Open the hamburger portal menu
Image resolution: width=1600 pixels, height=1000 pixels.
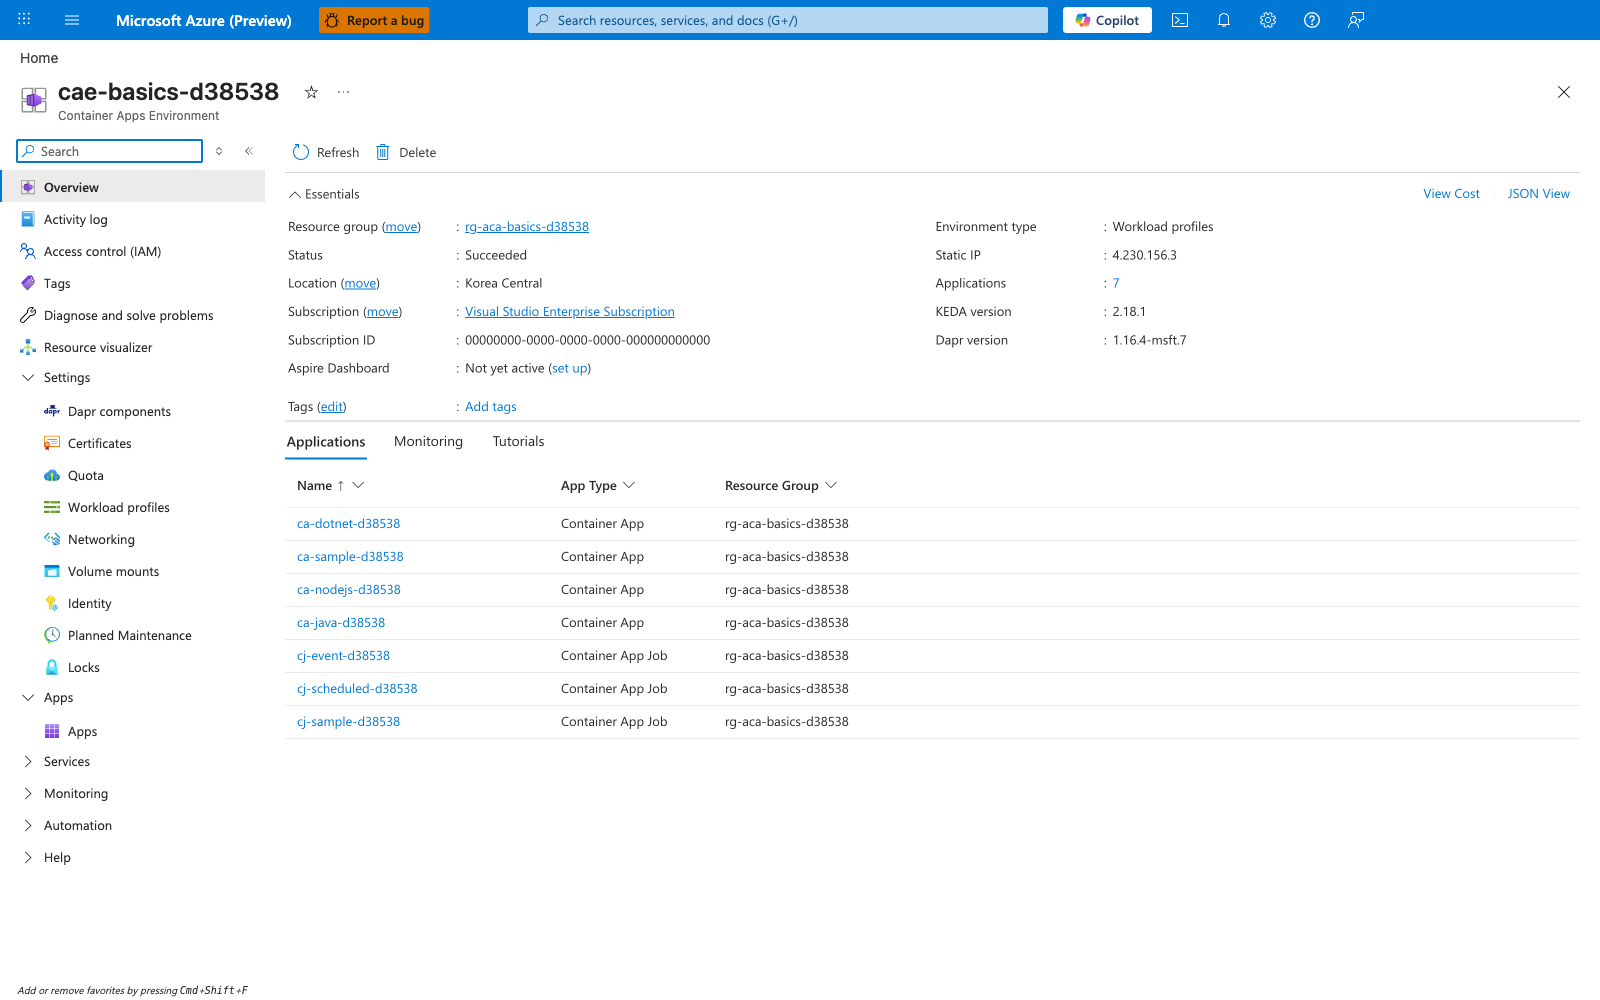point(72,20)
